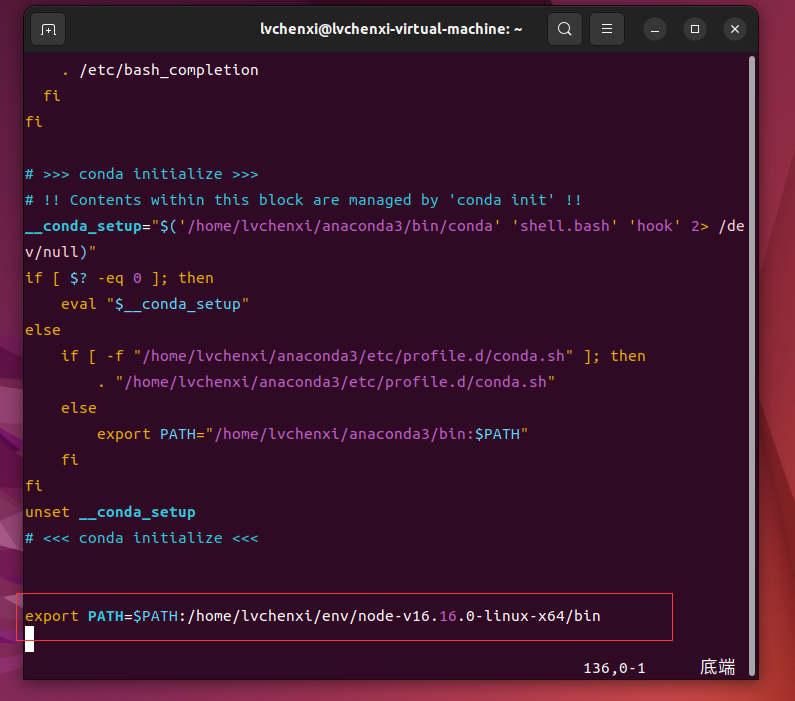Viewport: 795px width, 701px height.
Task: Click the '底端' status text
Action: pos(717,667)
